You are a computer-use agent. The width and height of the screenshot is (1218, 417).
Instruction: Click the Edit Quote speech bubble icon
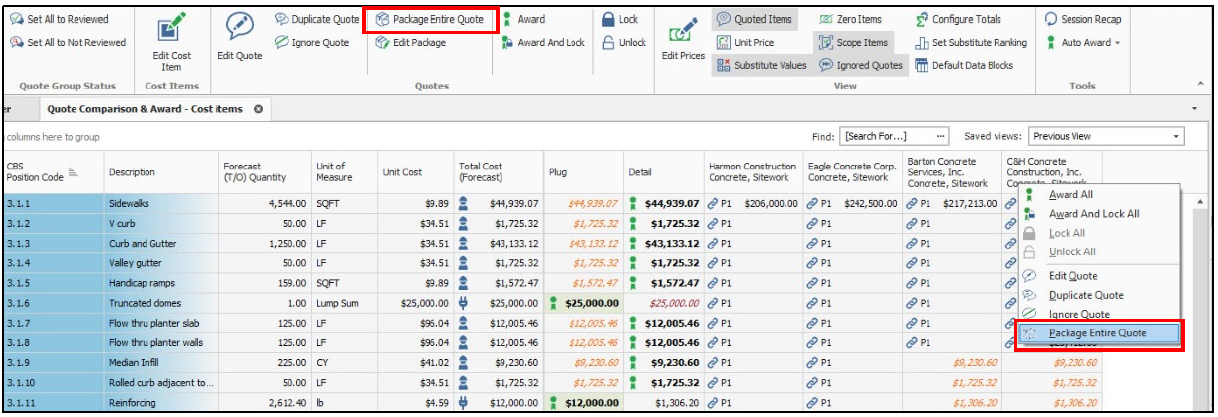pos(239,28)
